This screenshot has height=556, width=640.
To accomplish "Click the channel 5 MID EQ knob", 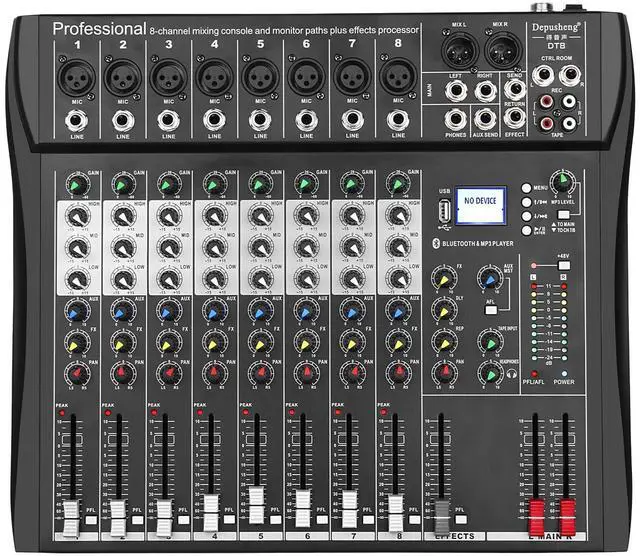I will 260,247.
